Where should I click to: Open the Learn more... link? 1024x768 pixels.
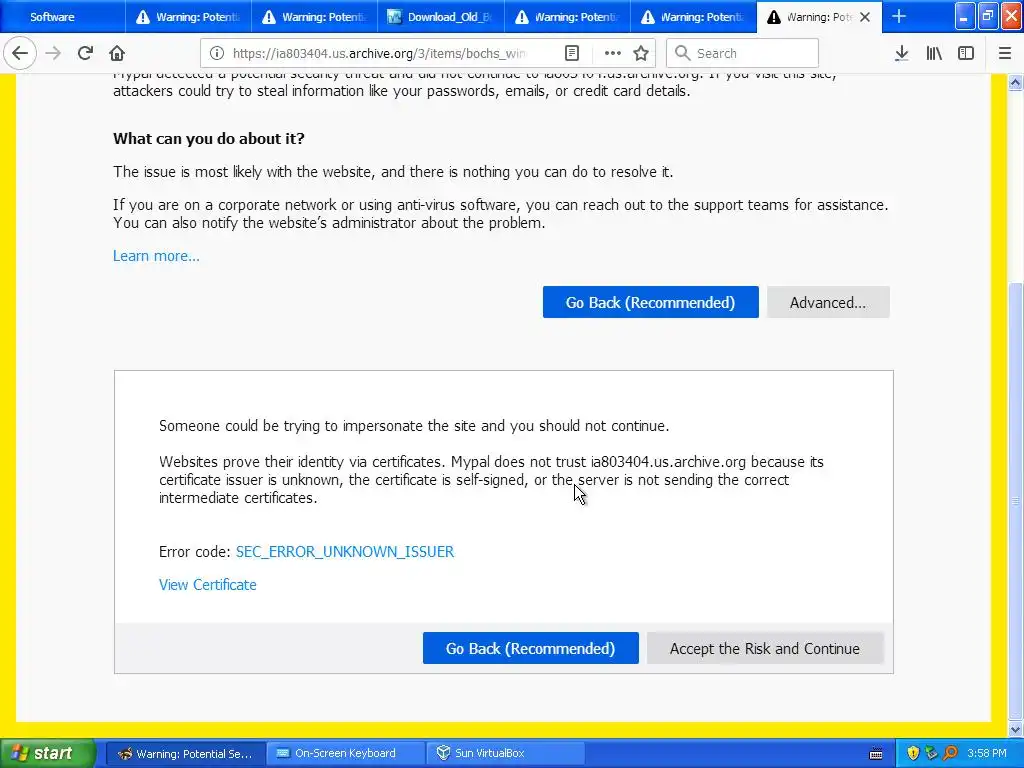[156, 256]
